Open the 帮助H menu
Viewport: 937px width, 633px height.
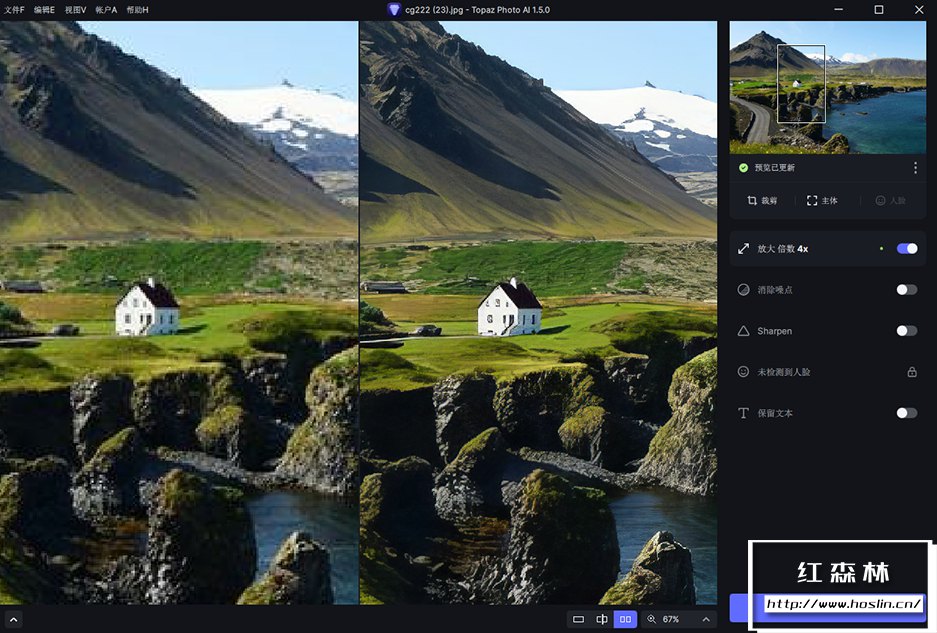137,10
